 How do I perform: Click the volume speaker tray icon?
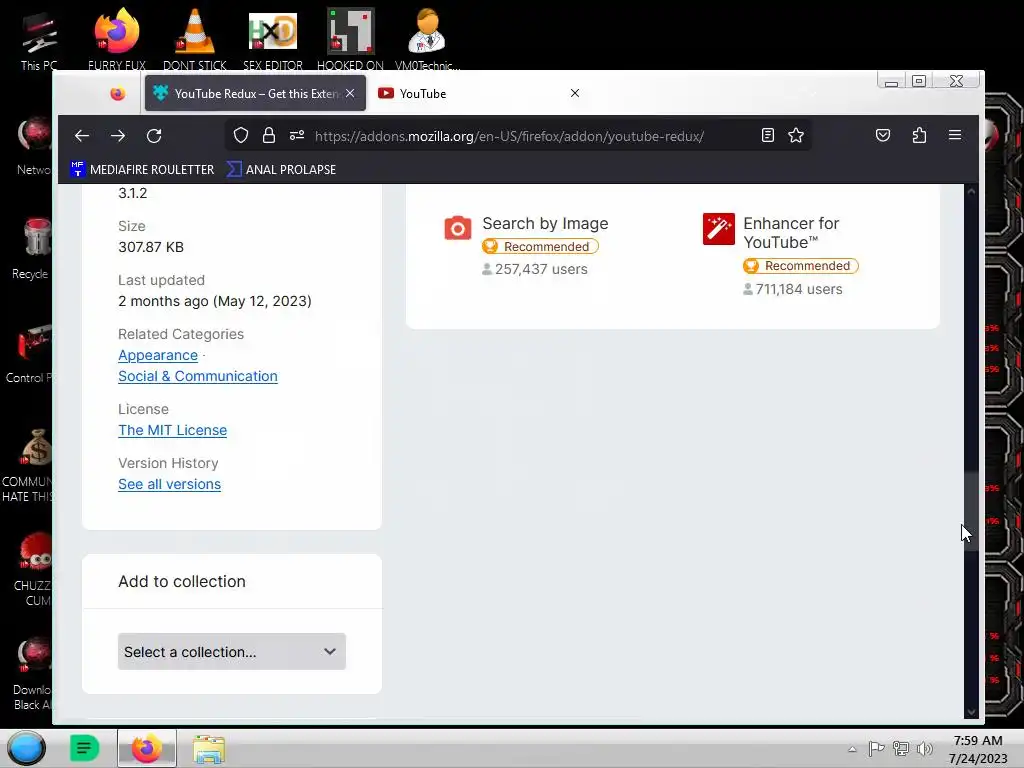pyautogui.click(x=924, y=749)
